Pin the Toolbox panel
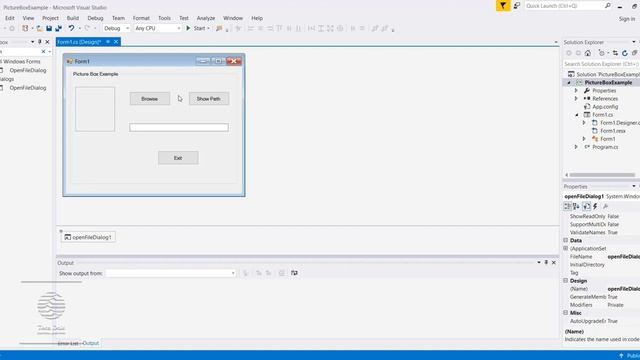 pyautogui.click(x=40, y=42)
